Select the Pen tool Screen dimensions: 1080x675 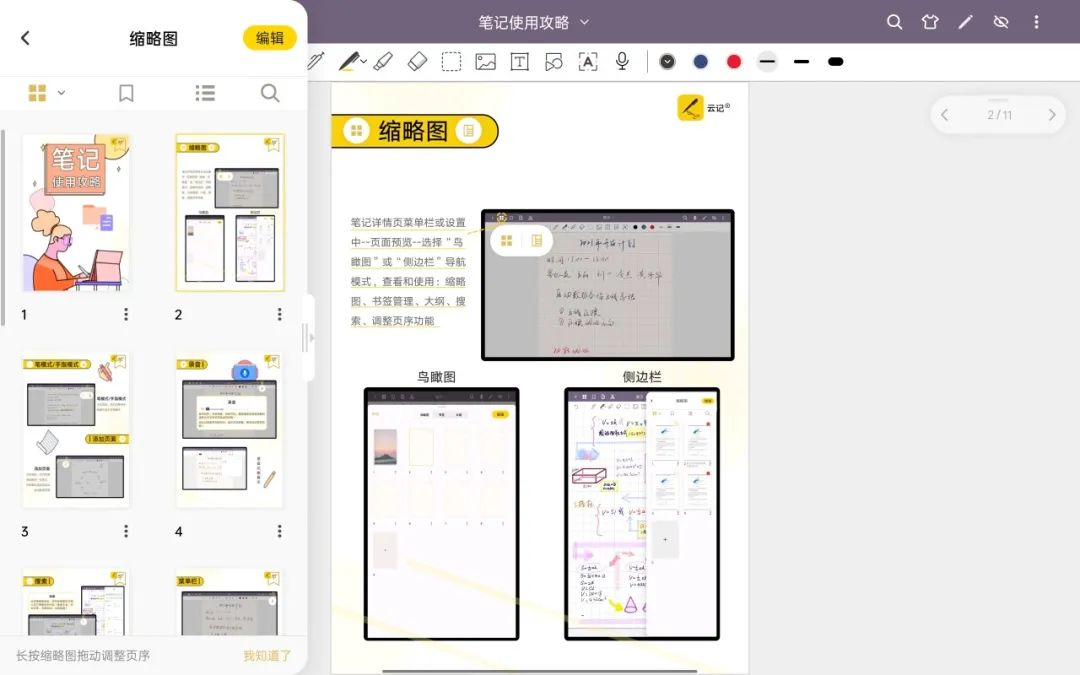click(315, 62)
